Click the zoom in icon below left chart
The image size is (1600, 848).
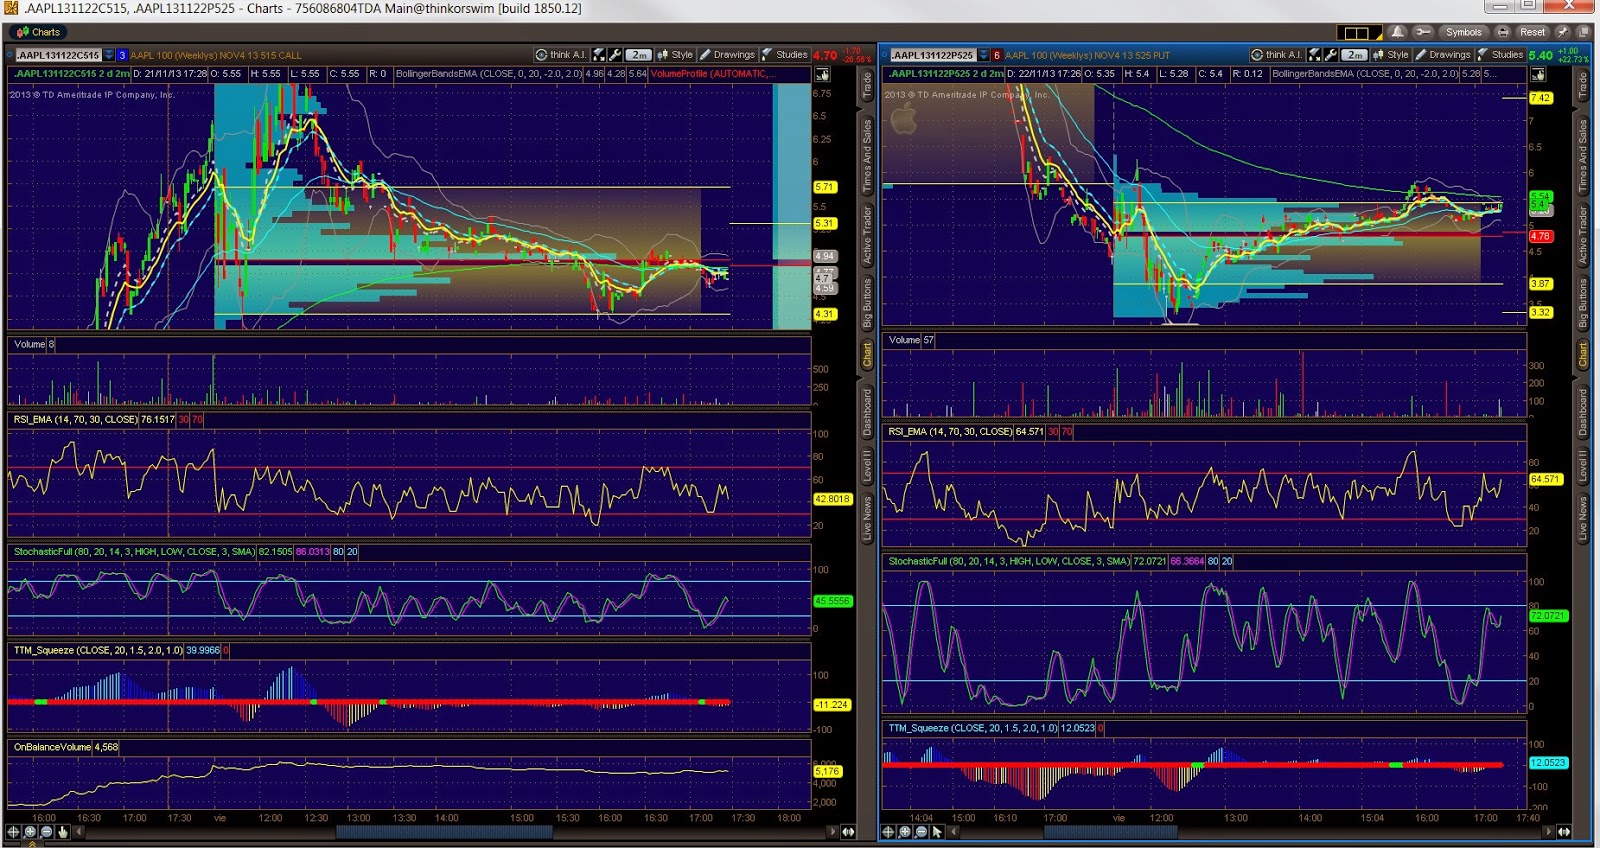point(30,832)
